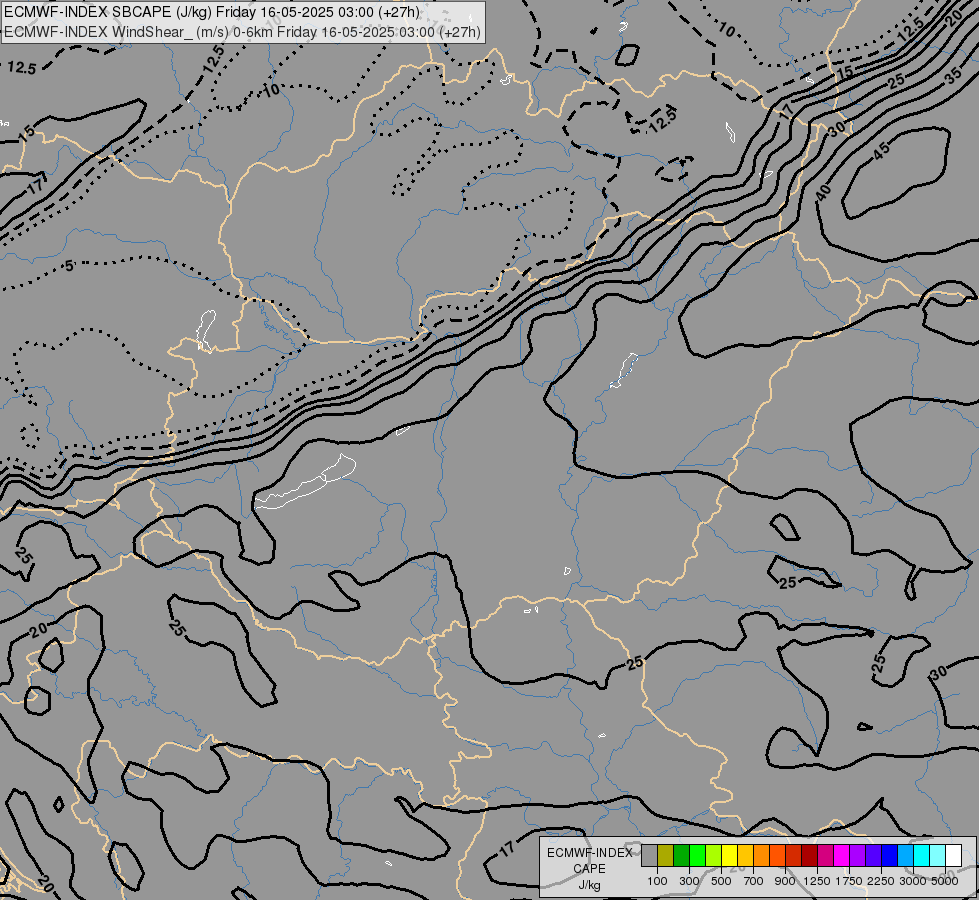Click the white swatch ending the legend
Viewport: 979px width, 900px height.
click(x=953, y=855)
